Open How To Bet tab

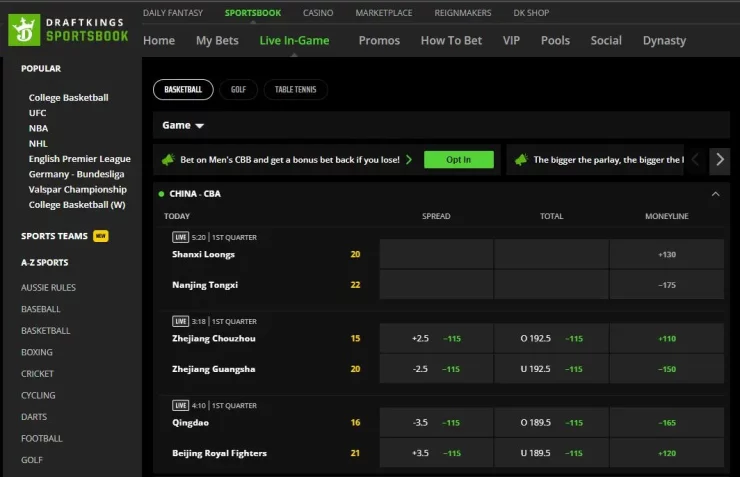[x=452, y=41]
